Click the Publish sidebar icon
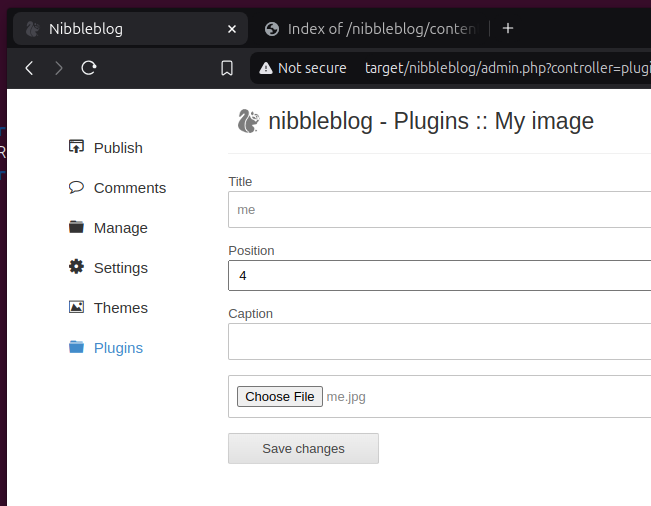Image resolution: width=651 pixels, height=506 pixels. click(x=76, y=147)
